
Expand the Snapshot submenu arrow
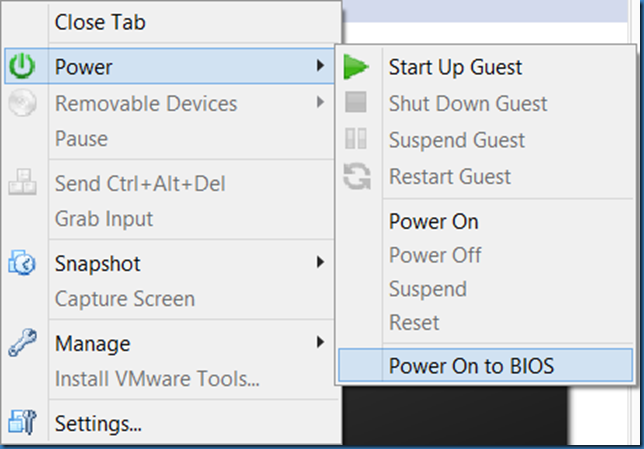pos(320,263)
